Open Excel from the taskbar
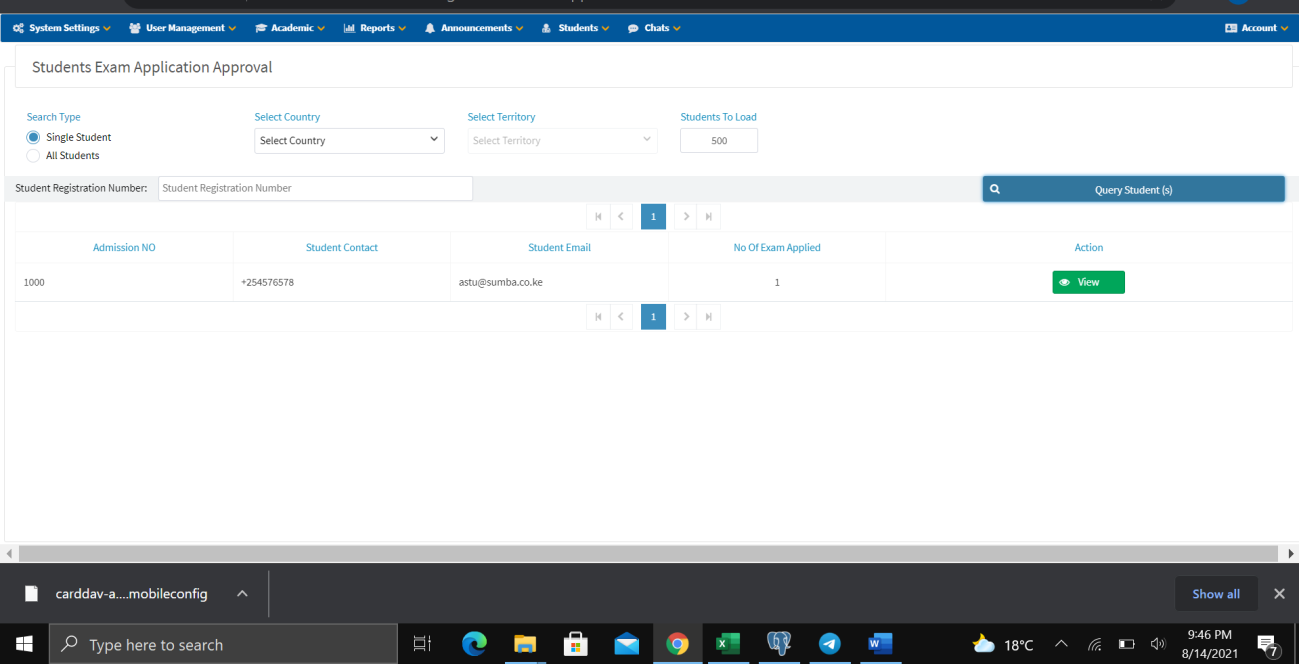This screenshot has height=664, width=1299. point(728,644)
